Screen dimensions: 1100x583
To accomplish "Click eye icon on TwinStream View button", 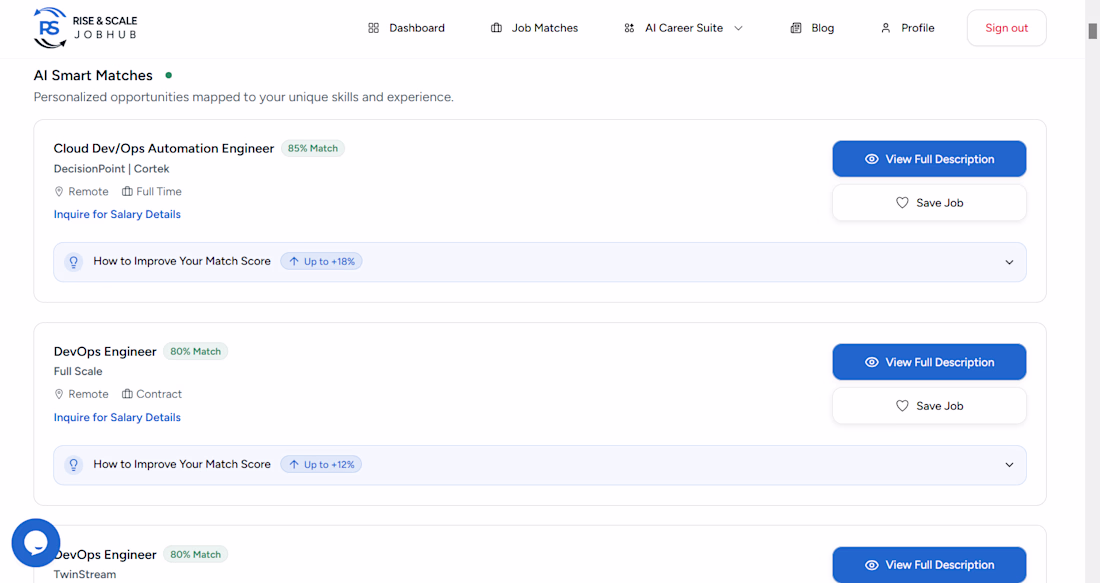I will pos(871,565).
